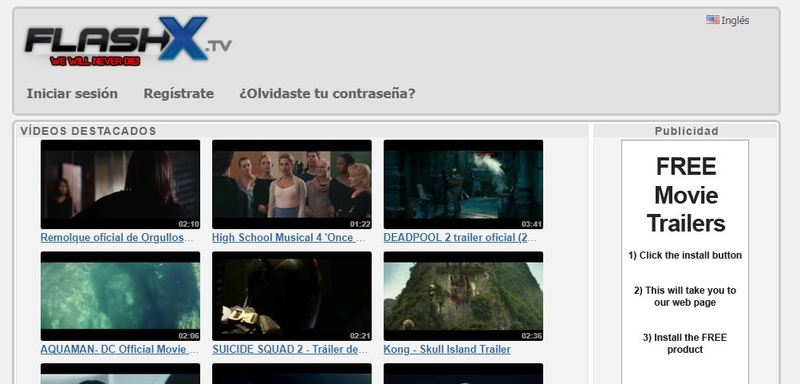The height and width of the screenshot is (384, 800).
Task: Open Kong - Skull Island Trailer link
Action: coord(447,349)
